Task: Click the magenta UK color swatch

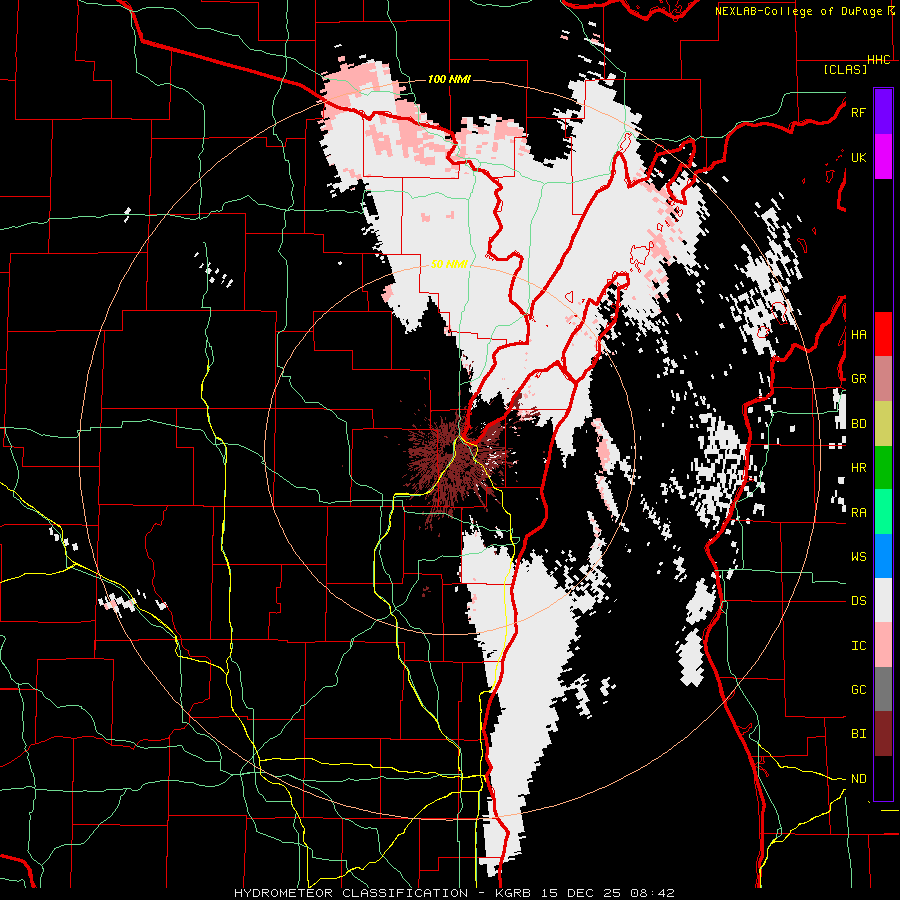Action: tap(883, 157)
